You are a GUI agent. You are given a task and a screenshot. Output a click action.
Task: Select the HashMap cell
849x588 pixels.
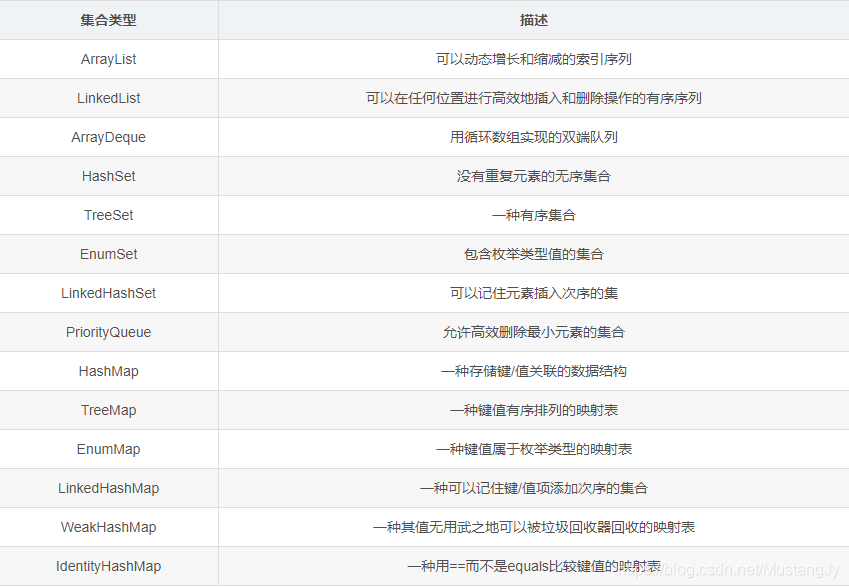[x=108, y=371]
